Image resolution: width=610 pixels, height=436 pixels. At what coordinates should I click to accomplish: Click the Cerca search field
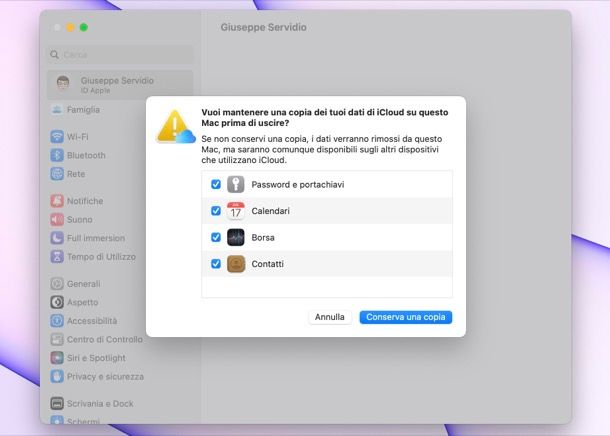click(120, 54)
